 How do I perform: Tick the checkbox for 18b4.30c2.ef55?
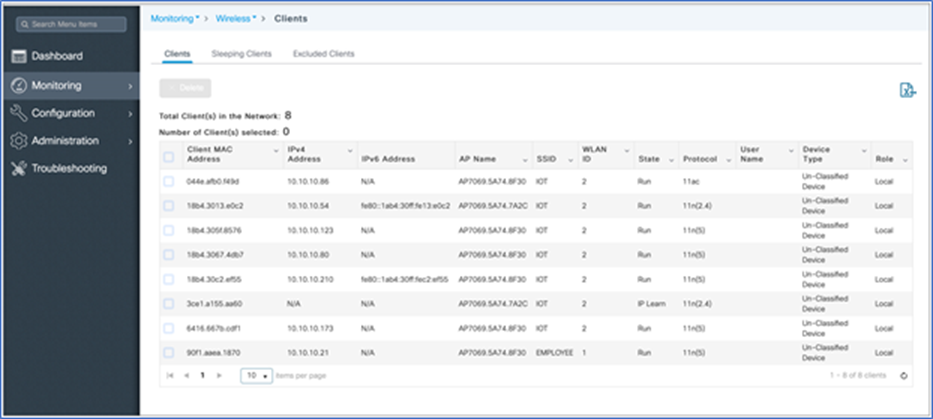(169, 279)
